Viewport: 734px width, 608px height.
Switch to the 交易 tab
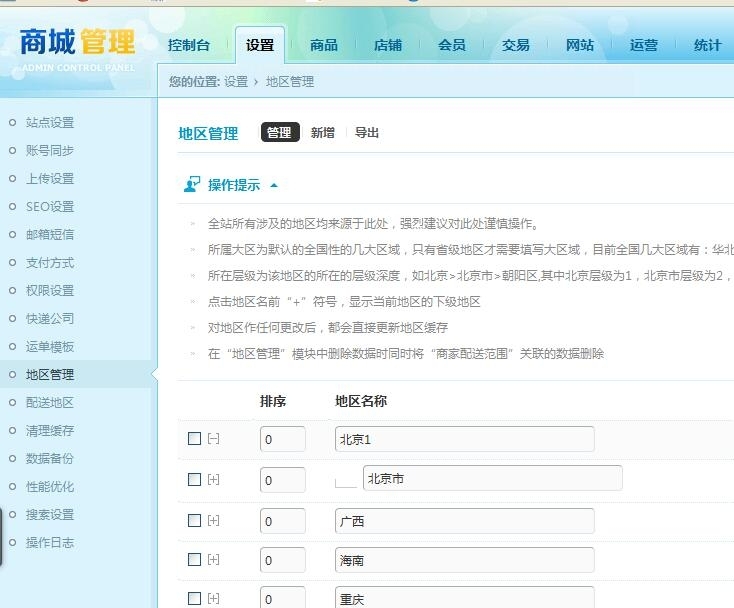[516, 45]
